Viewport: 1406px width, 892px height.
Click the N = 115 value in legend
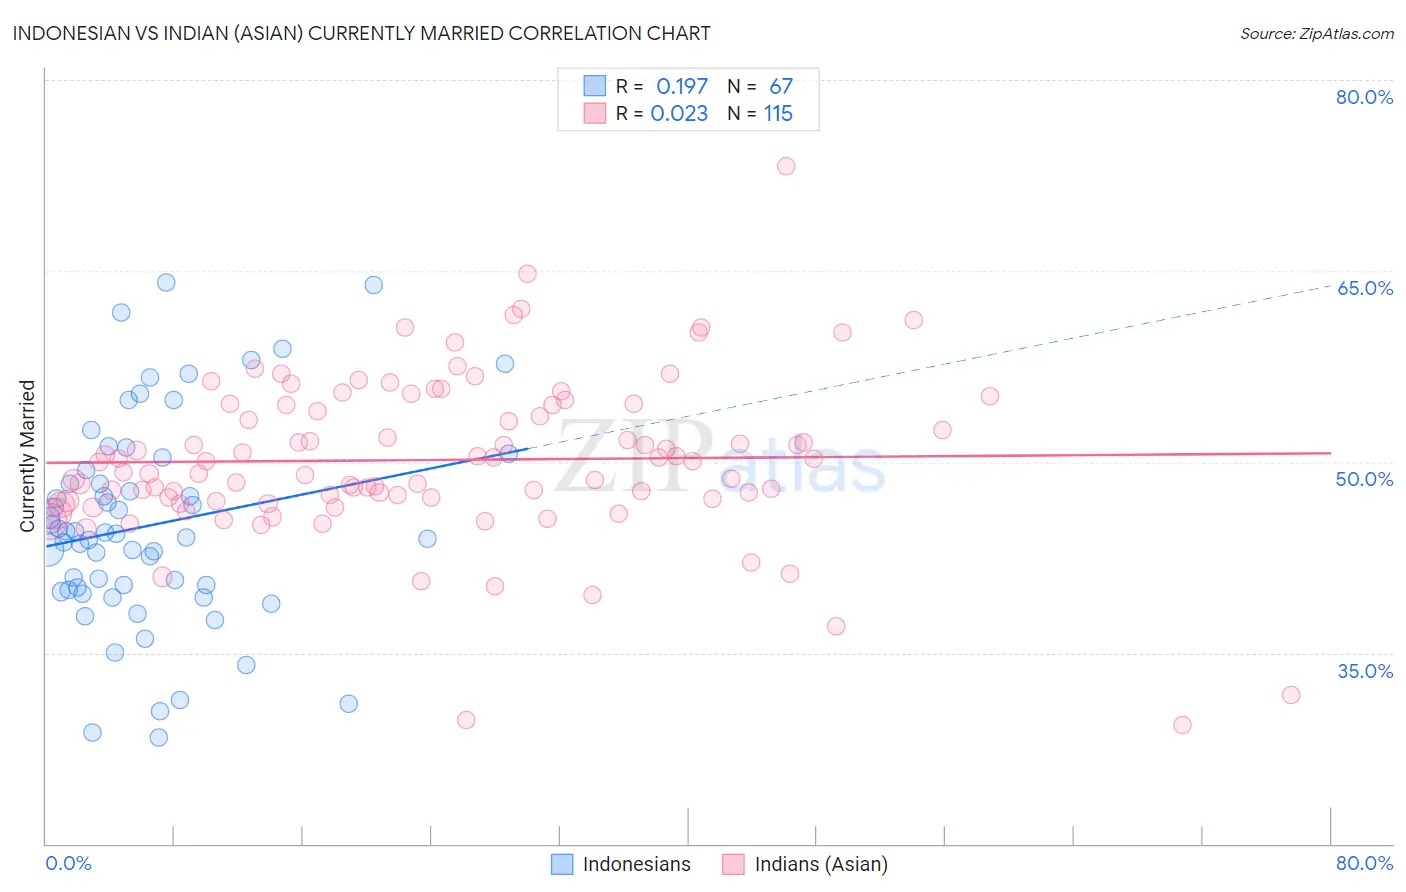[760, 113]
